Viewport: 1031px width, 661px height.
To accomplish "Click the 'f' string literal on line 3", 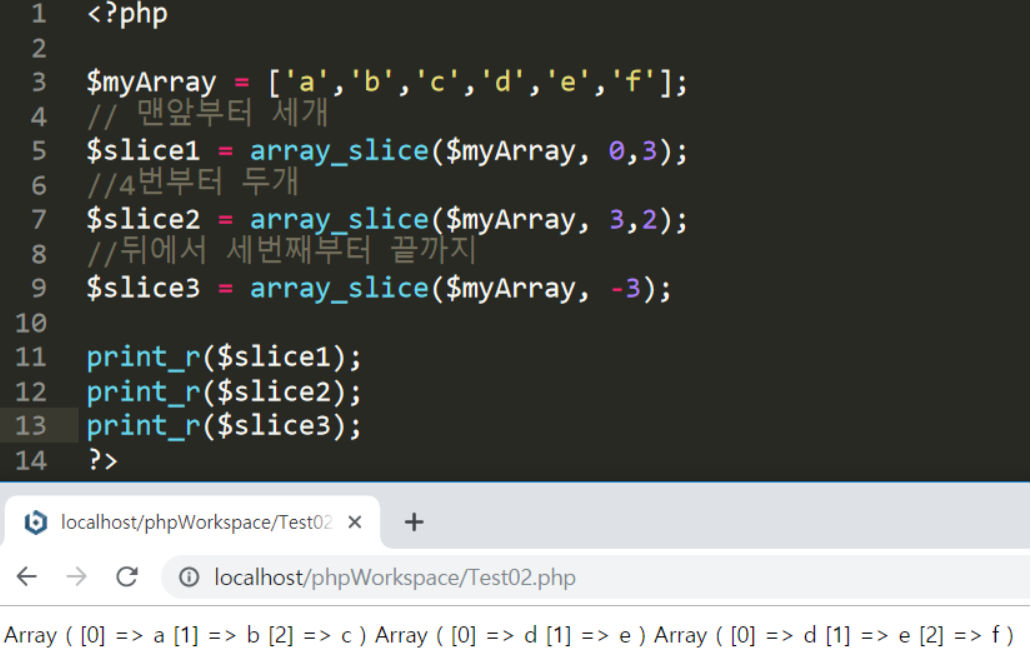I will pyautogui.click(x=633, y=82).
